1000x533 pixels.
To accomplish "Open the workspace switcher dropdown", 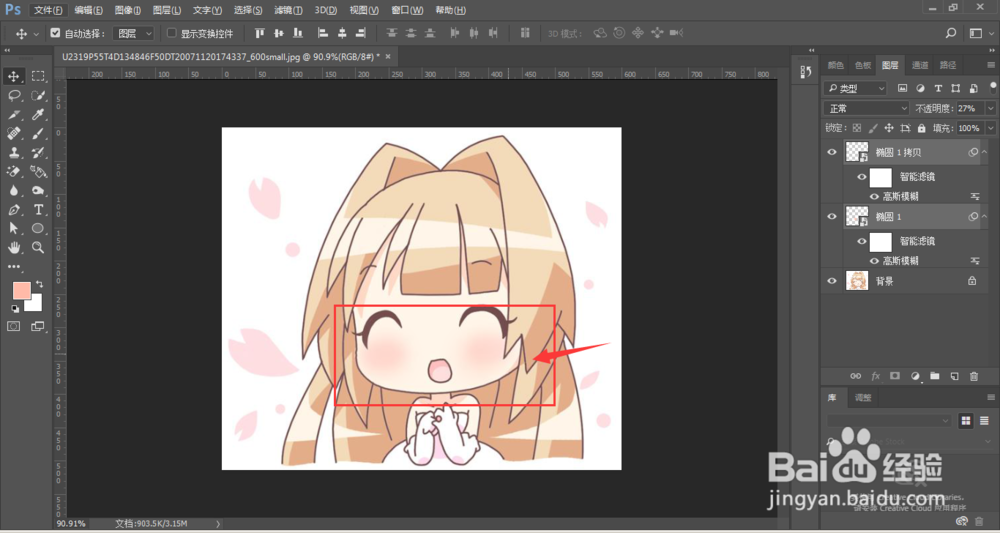I will tap(980, 33).
